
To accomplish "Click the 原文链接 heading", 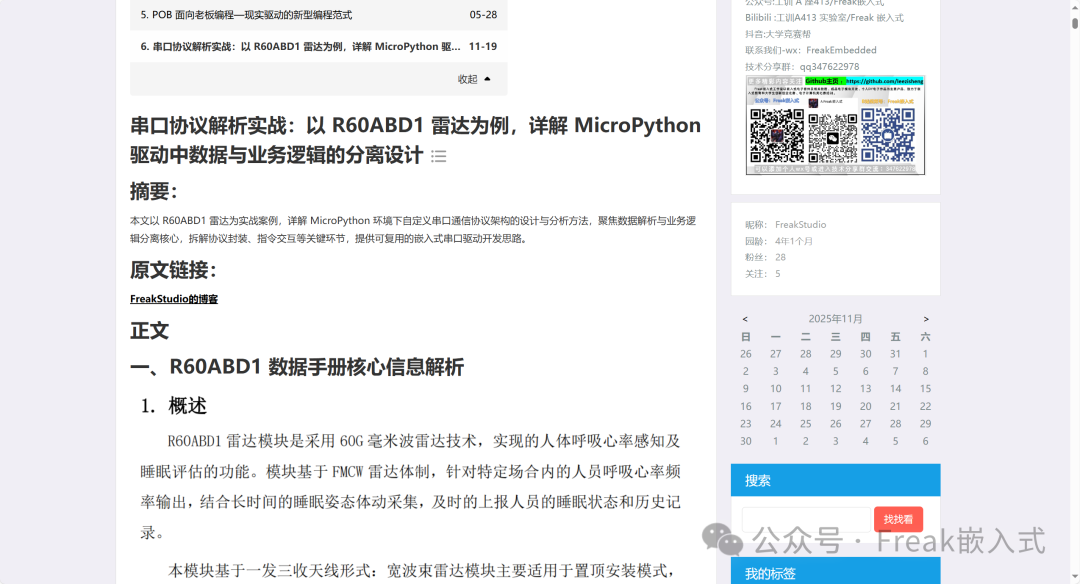I will tap(173, 270).
